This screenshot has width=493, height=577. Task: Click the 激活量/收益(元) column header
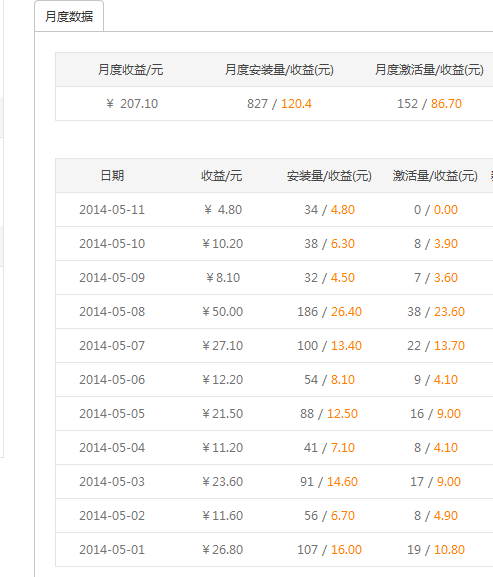(x=435, y=176)
